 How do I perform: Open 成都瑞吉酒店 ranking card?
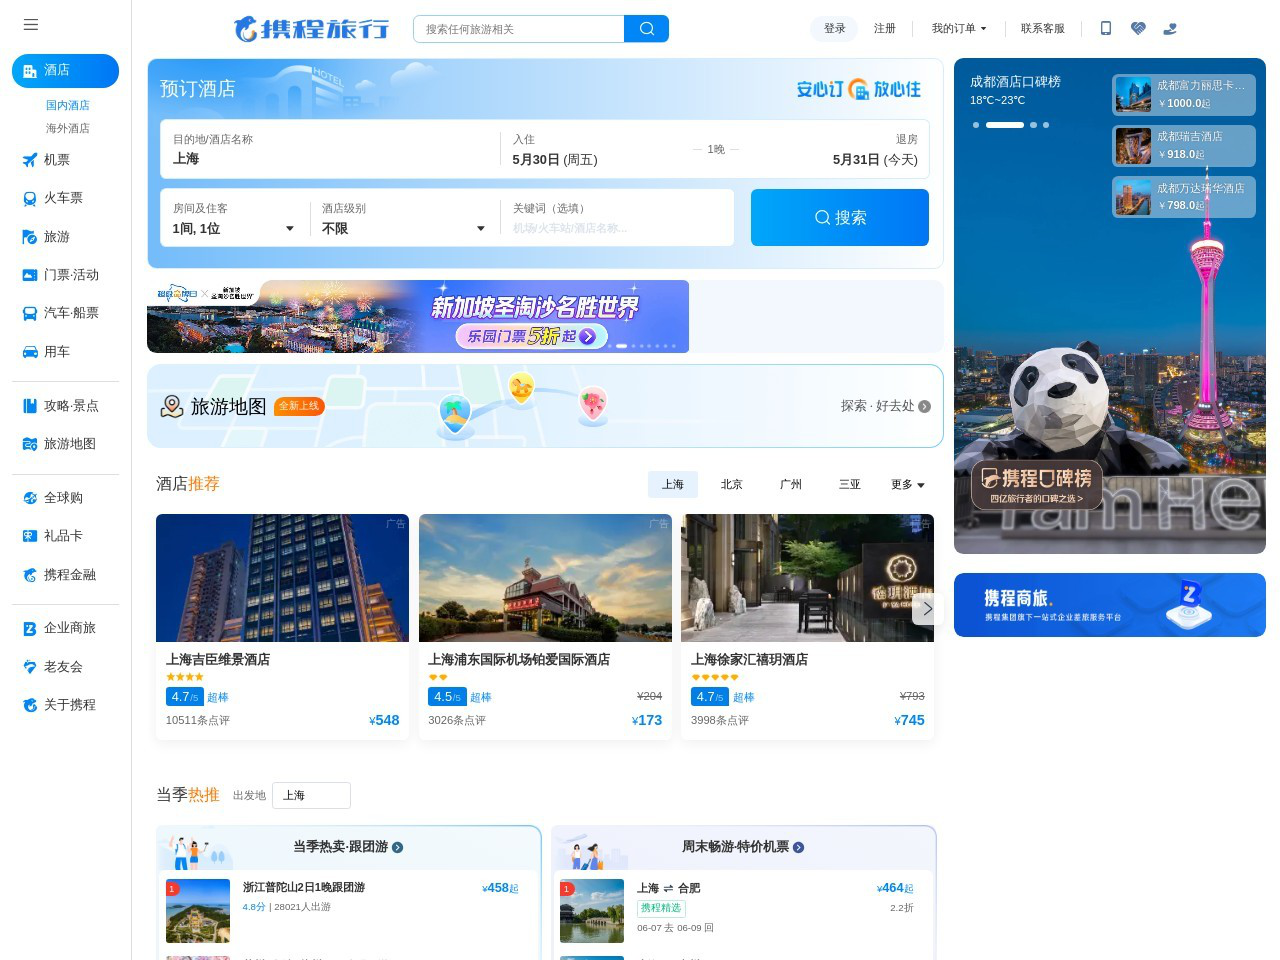coord(1184,146)
